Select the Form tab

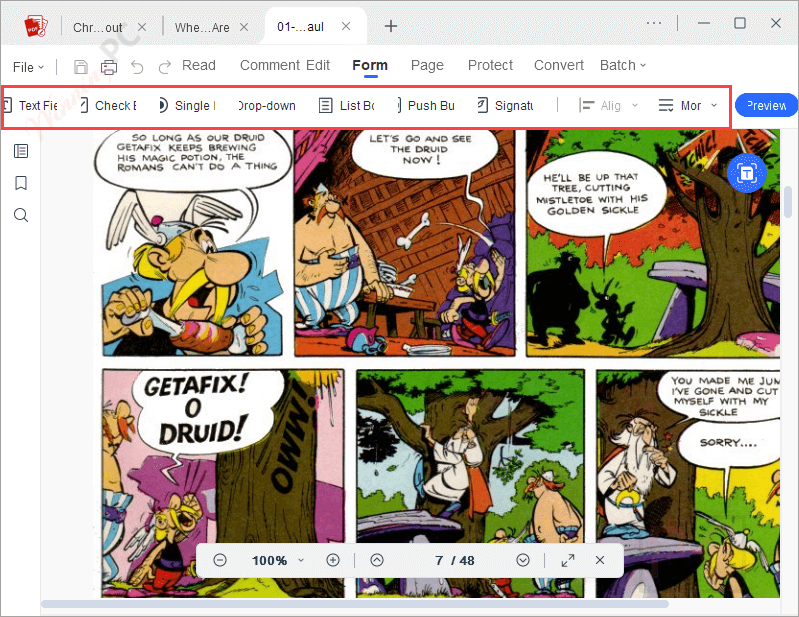370,65
